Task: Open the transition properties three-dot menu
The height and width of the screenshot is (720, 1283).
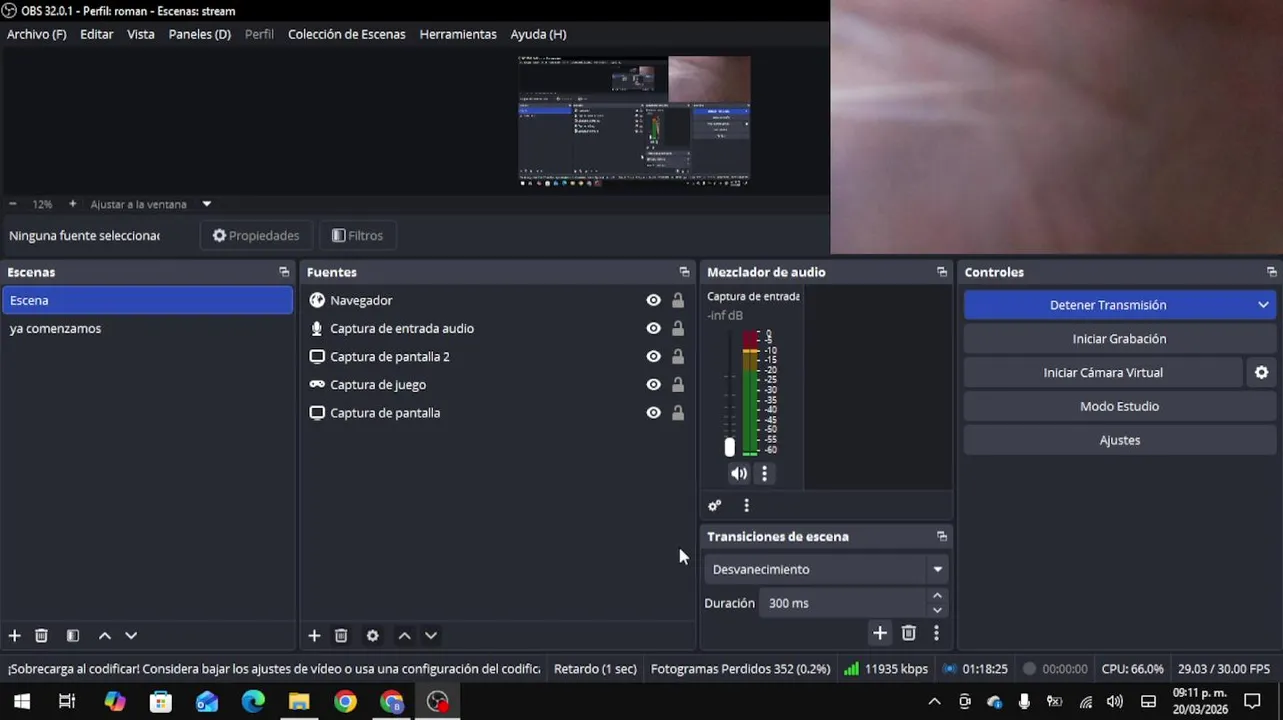Action: pos(936,633)
